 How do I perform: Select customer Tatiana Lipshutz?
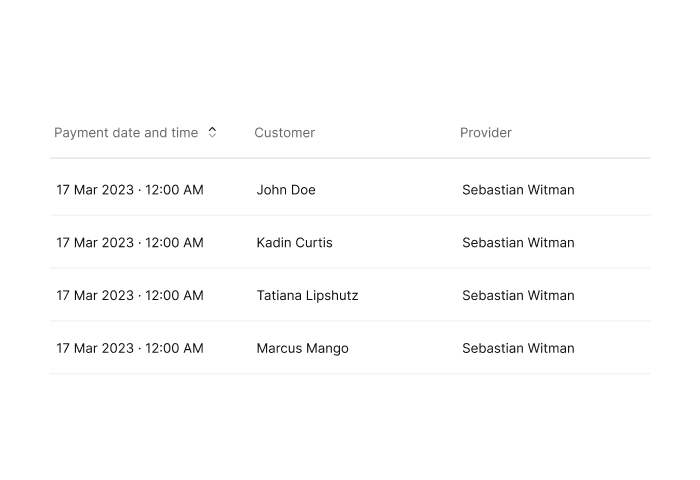click(x=308, y=296)
